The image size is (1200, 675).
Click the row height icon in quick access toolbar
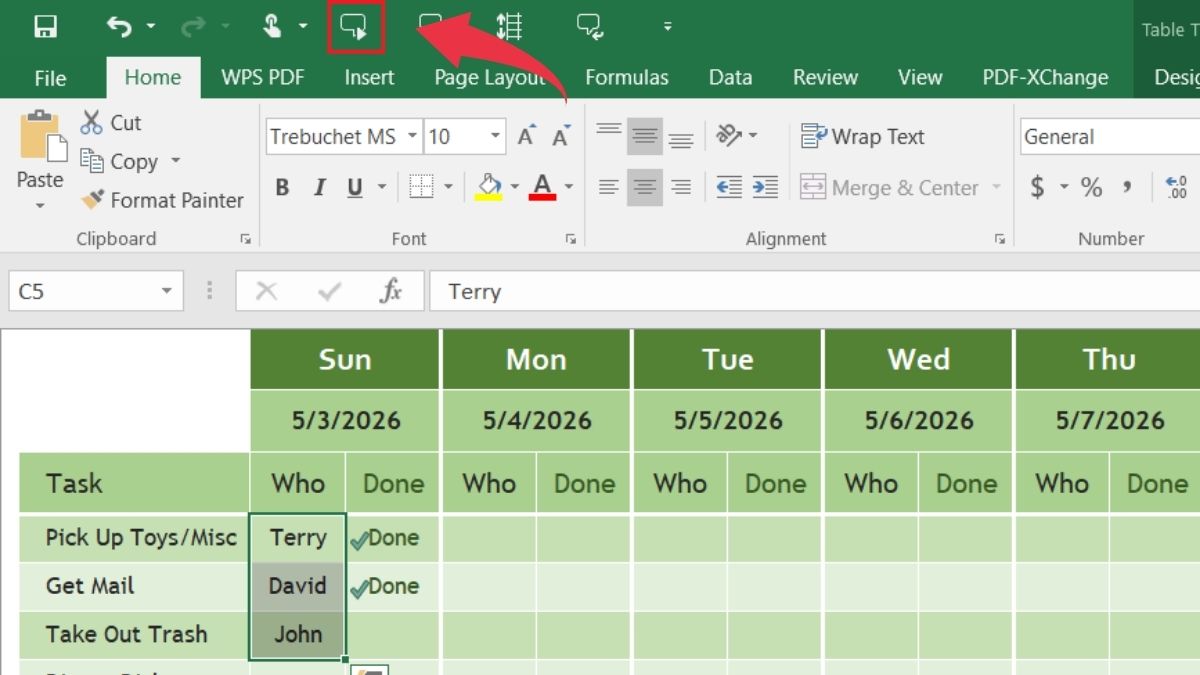click(509, 27)
